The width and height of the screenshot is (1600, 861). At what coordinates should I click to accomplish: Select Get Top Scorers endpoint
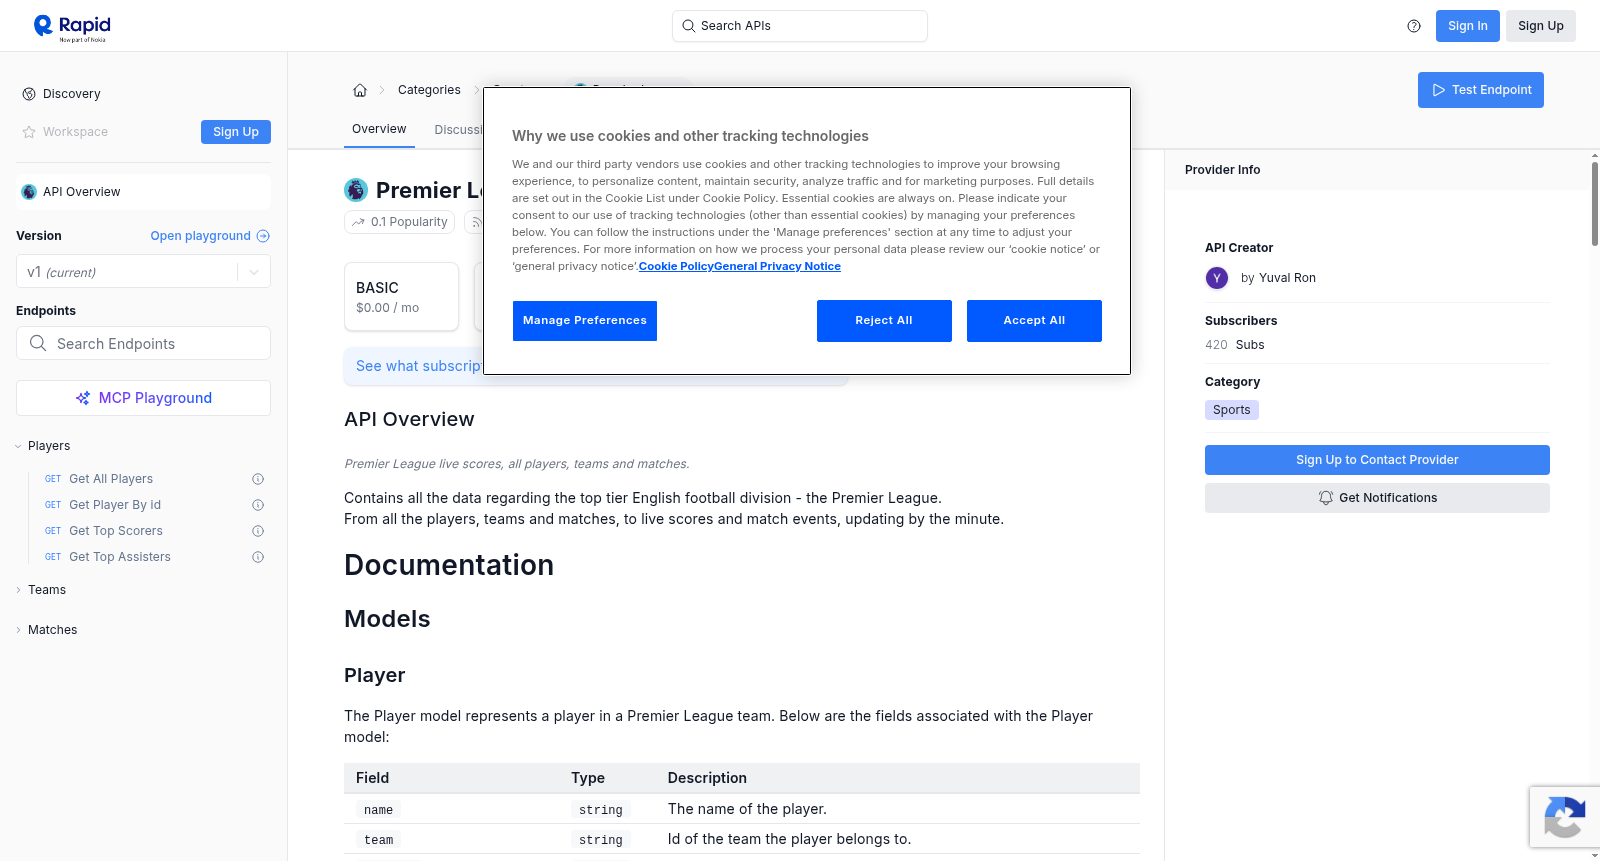click(116, 531)
